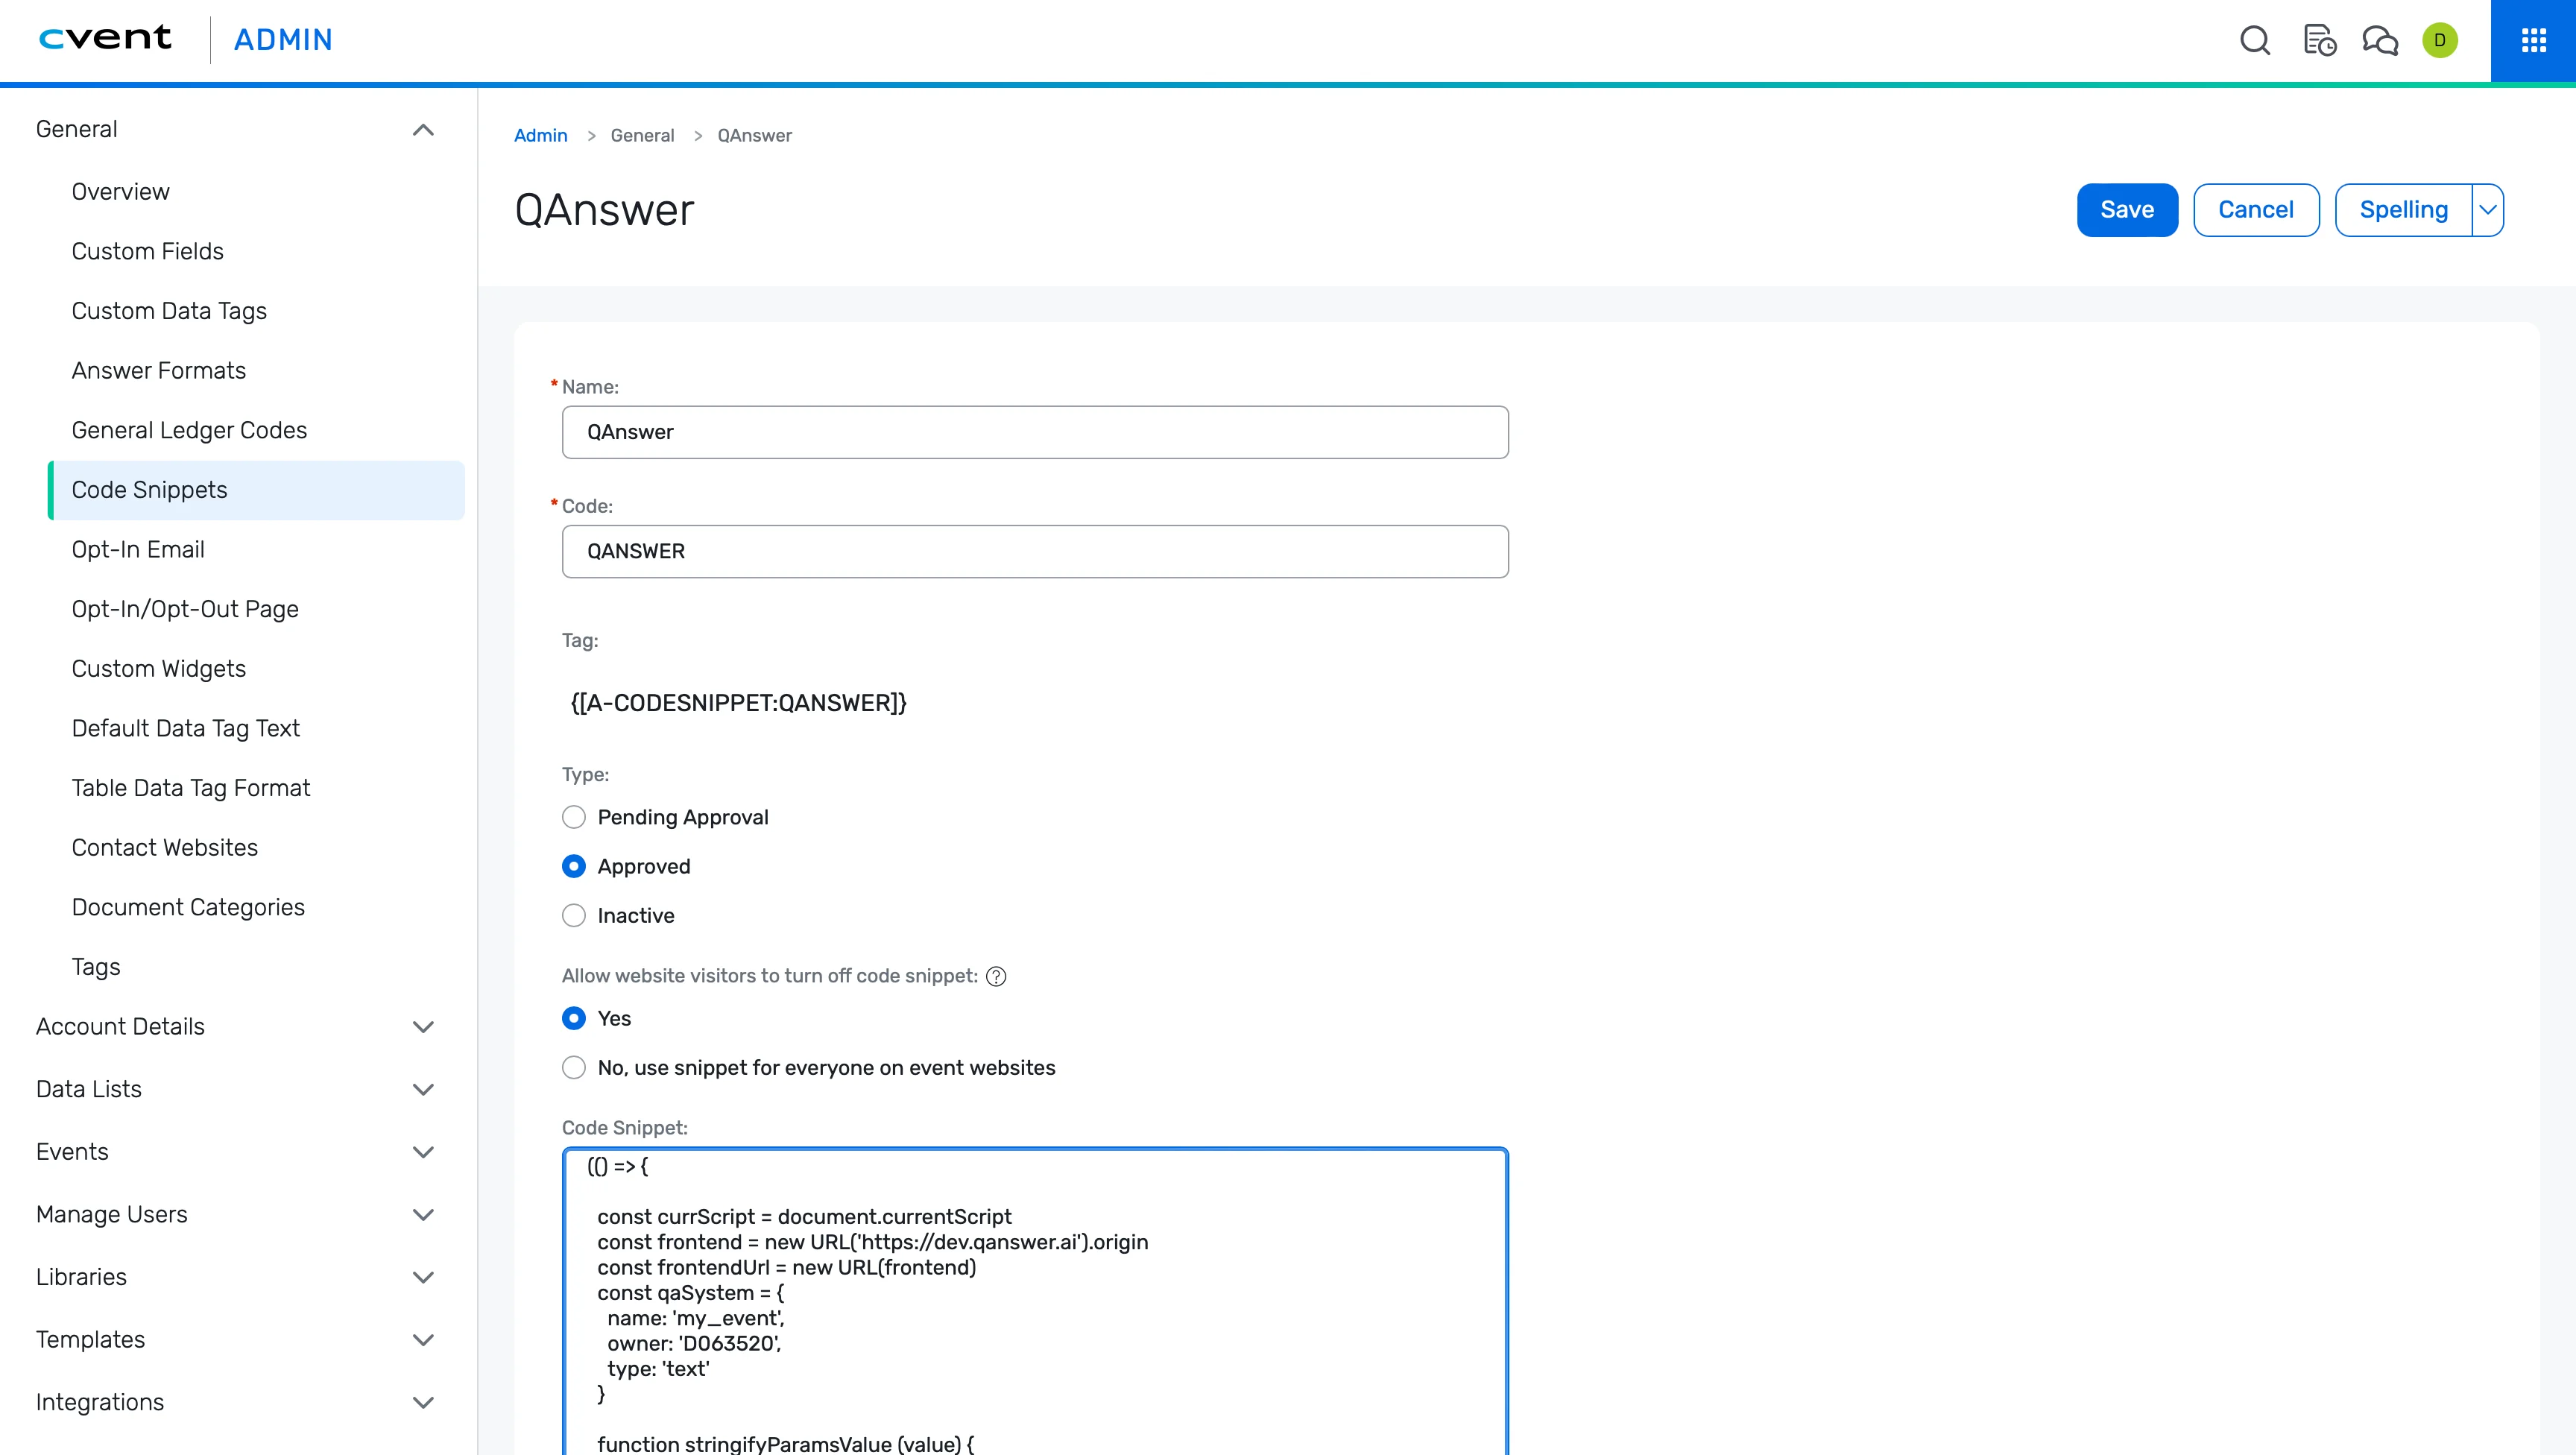Open Contact Websites in the sidebar
Screen dimensions: 2576x1455
pos(164,847)
